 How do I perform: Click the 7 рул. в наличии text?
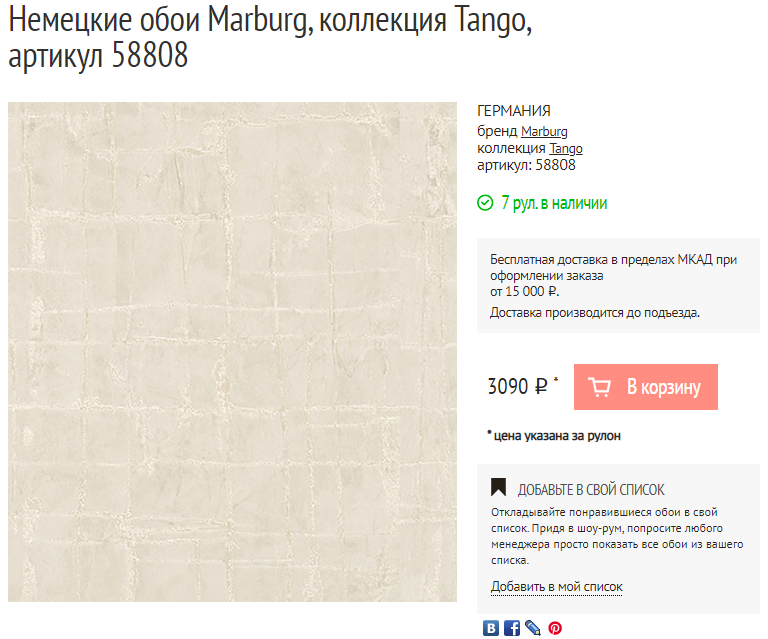pos(554,203)
